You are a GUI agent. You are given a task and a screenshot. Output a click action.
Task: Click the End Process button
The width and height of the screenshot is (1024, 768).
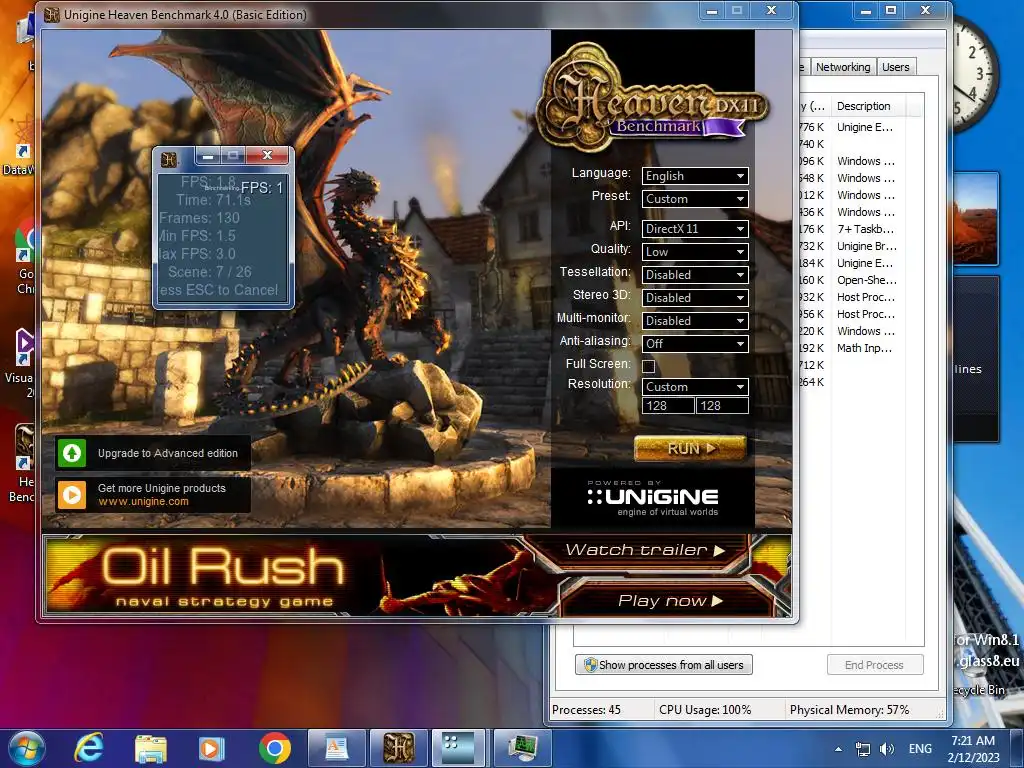pos(874,665)
